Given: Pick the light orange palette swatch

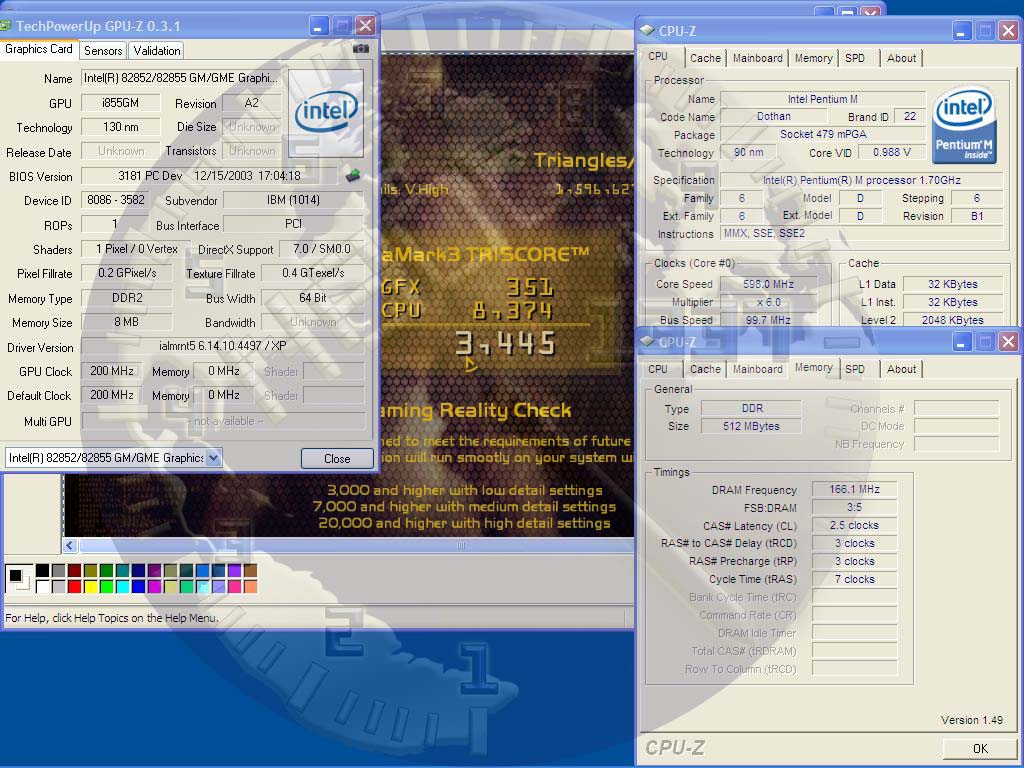Looking at the screenshot, I should point(251,586).
